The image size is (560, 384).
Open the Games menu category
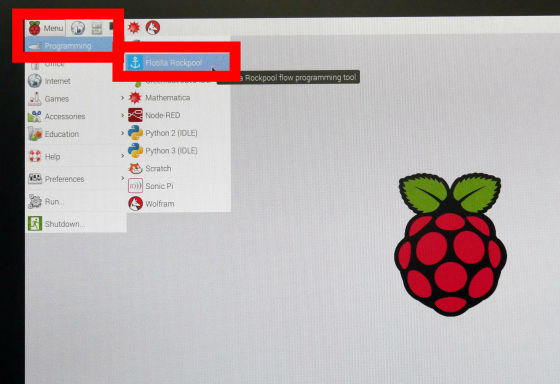click(76, 99)
